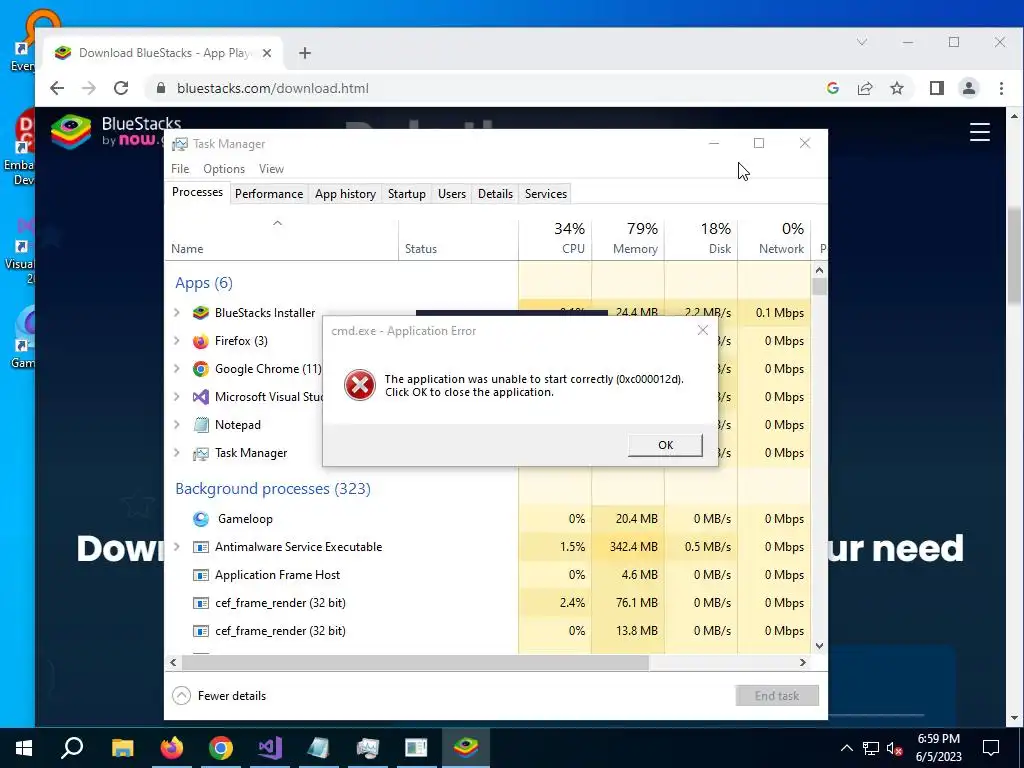Click the Firefox icon in process list
The width and height of the screenshot is (1024, 768).
(200, 341)
